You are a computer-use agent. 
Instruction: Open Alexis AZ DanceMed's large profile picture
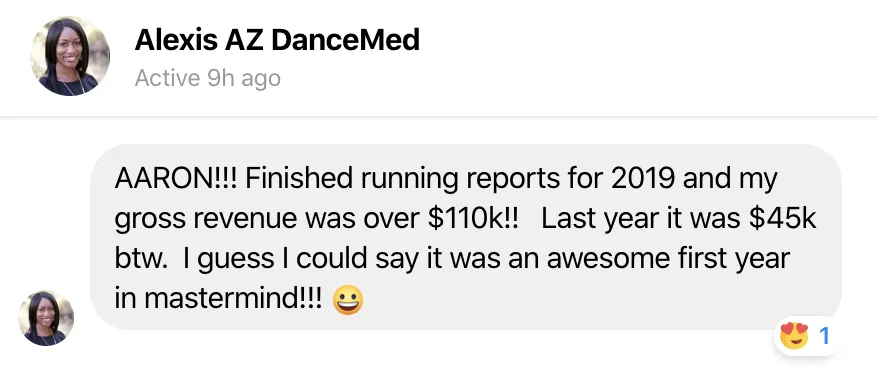[x=70, y=56]
